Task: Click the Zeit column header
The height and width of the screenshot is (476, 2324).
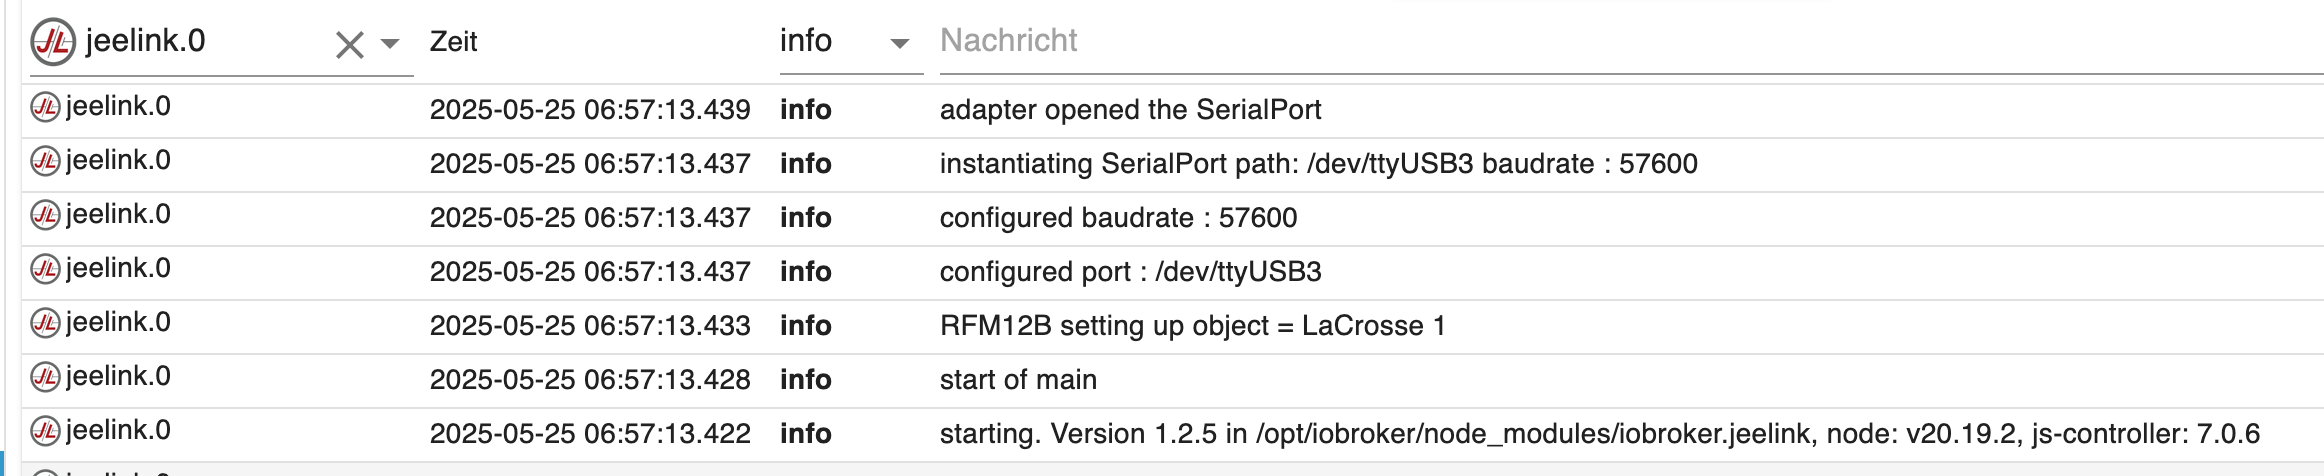Action: coord(453,42)
